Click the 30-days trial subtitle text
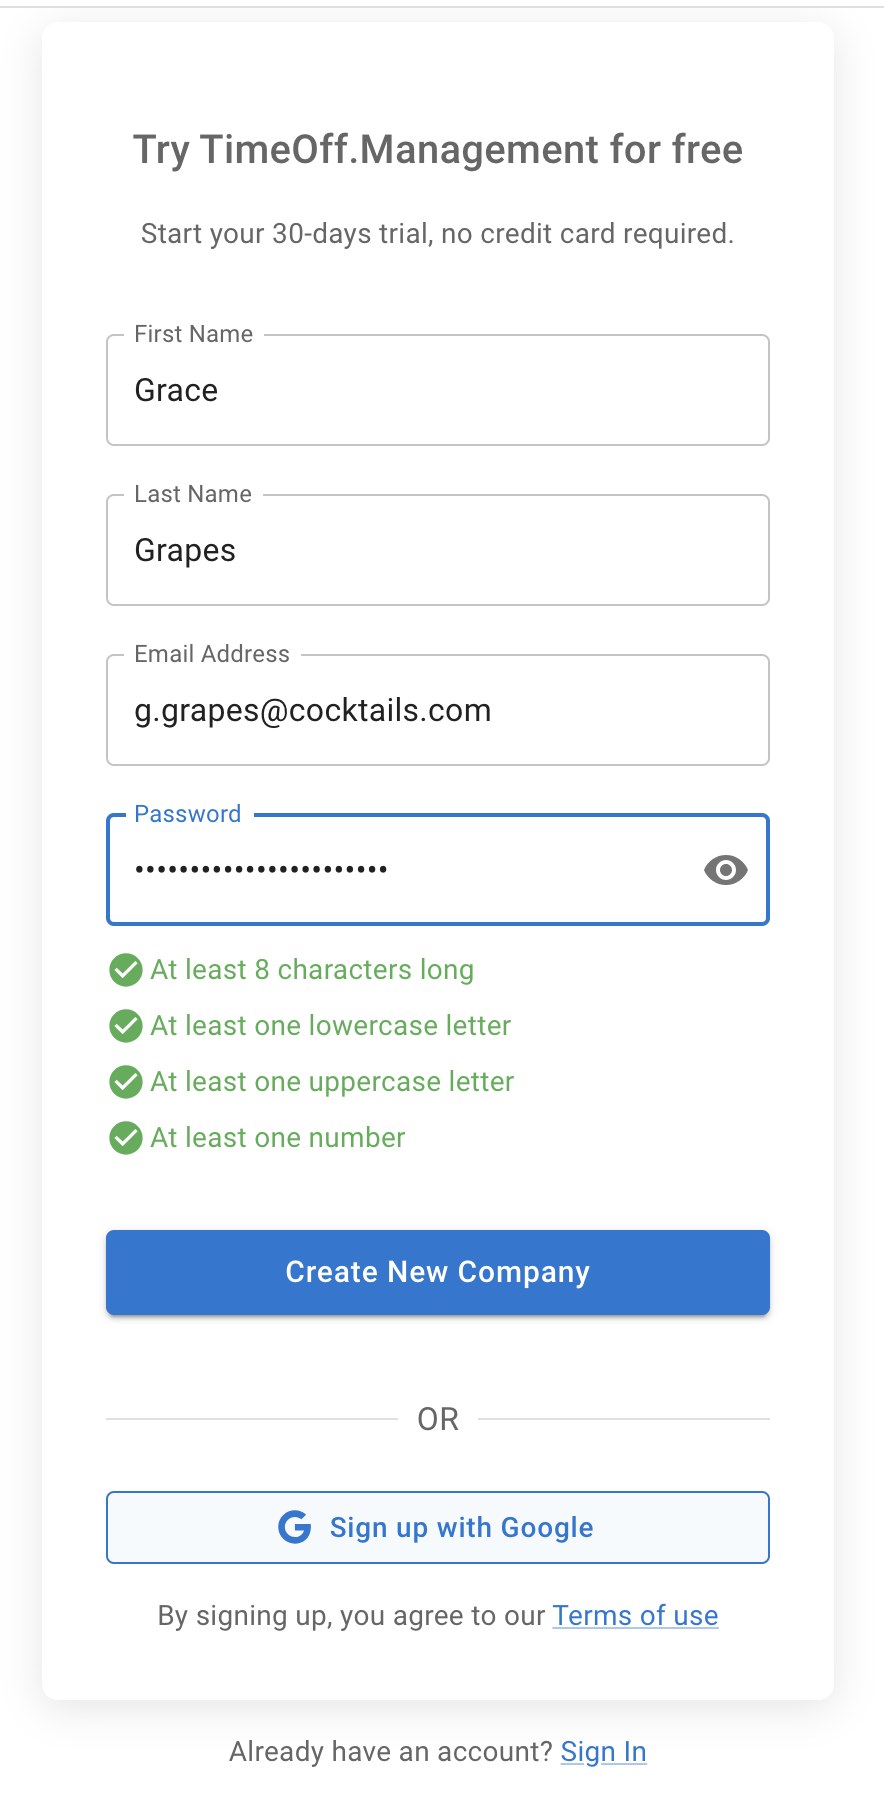Viewport: 884px width, 1800px height. 437,233
